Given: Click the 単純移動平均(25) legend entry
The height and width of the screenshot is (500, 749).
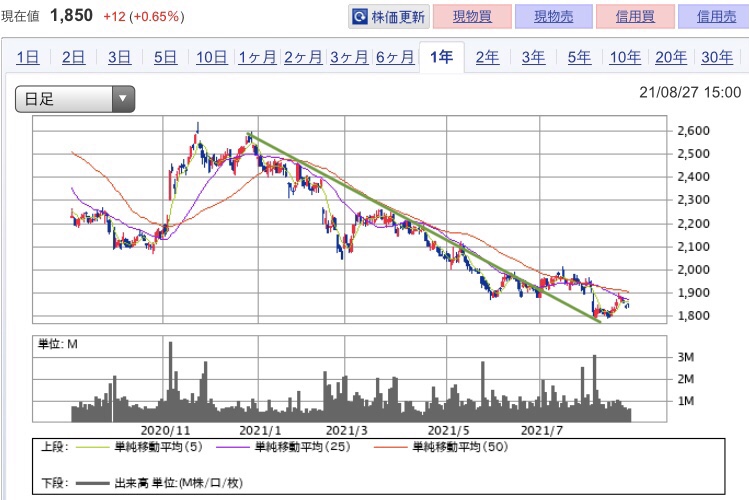Looking at the screenshot, I should 283,447.
